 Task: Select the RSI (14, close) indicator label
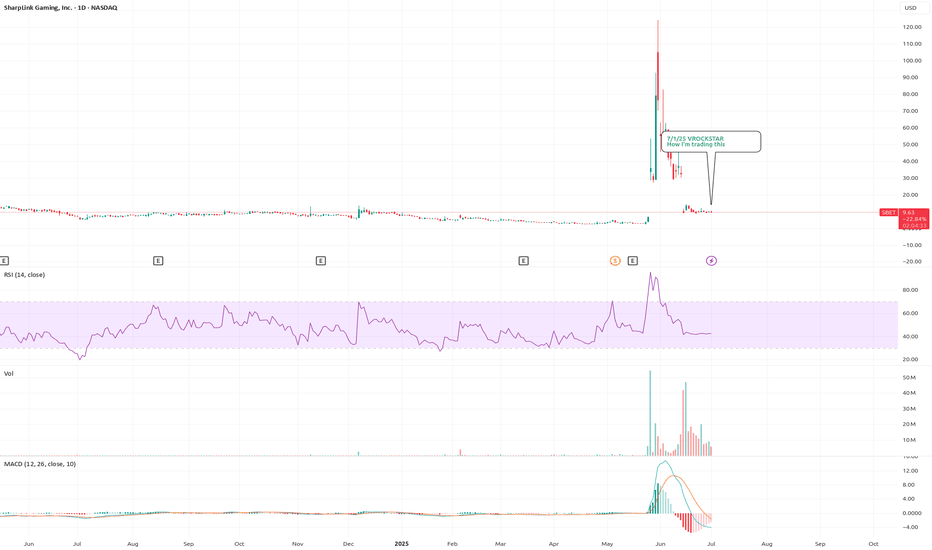[x=24, y=275]
